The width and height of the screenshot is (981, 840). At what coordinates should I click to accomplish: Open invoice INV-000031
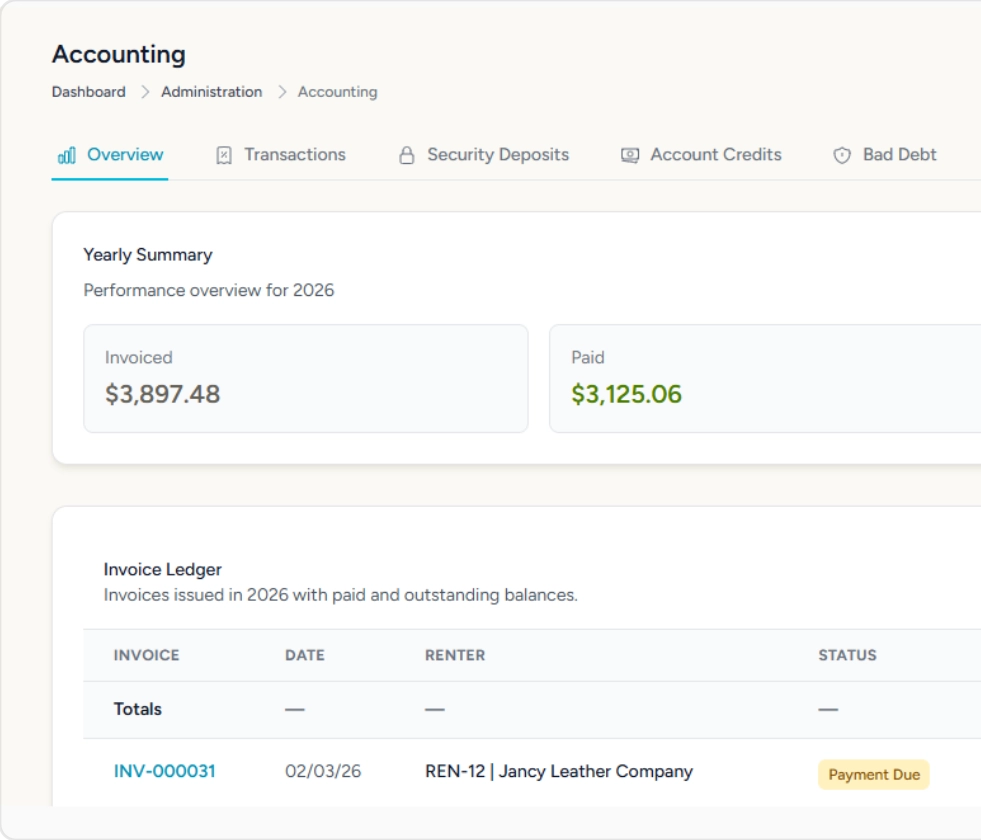(164, 771)
